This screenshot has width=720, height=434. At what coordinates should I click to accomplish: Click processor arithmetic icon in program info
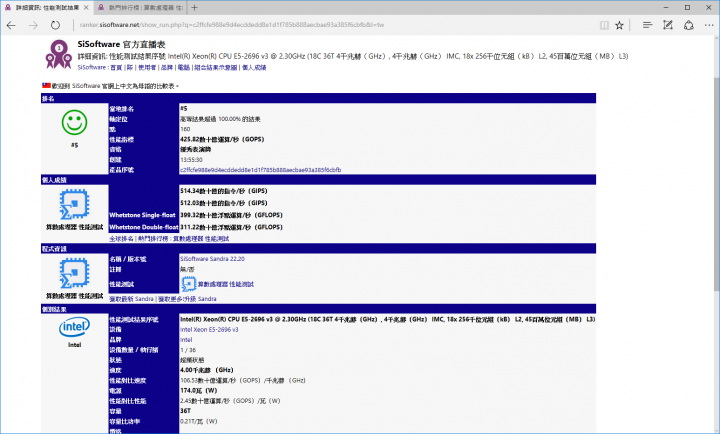tap(74, 273)
